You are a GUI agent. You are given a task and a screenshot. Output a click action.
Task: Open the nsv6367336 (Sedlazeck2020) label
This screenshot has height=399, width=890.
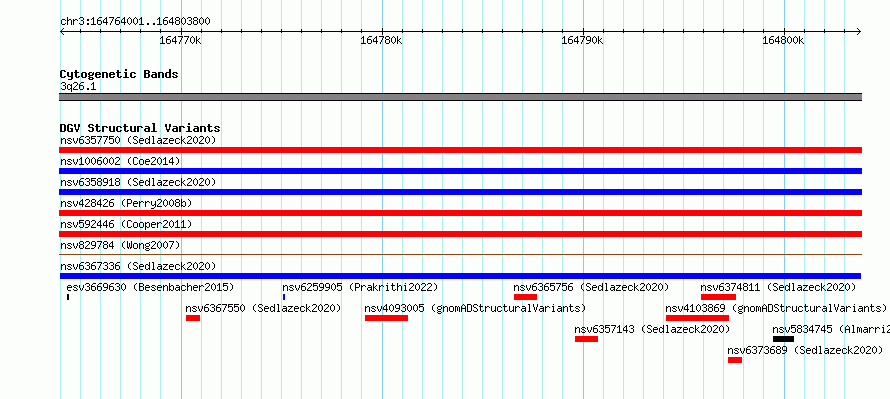click(x=138, y=266)
